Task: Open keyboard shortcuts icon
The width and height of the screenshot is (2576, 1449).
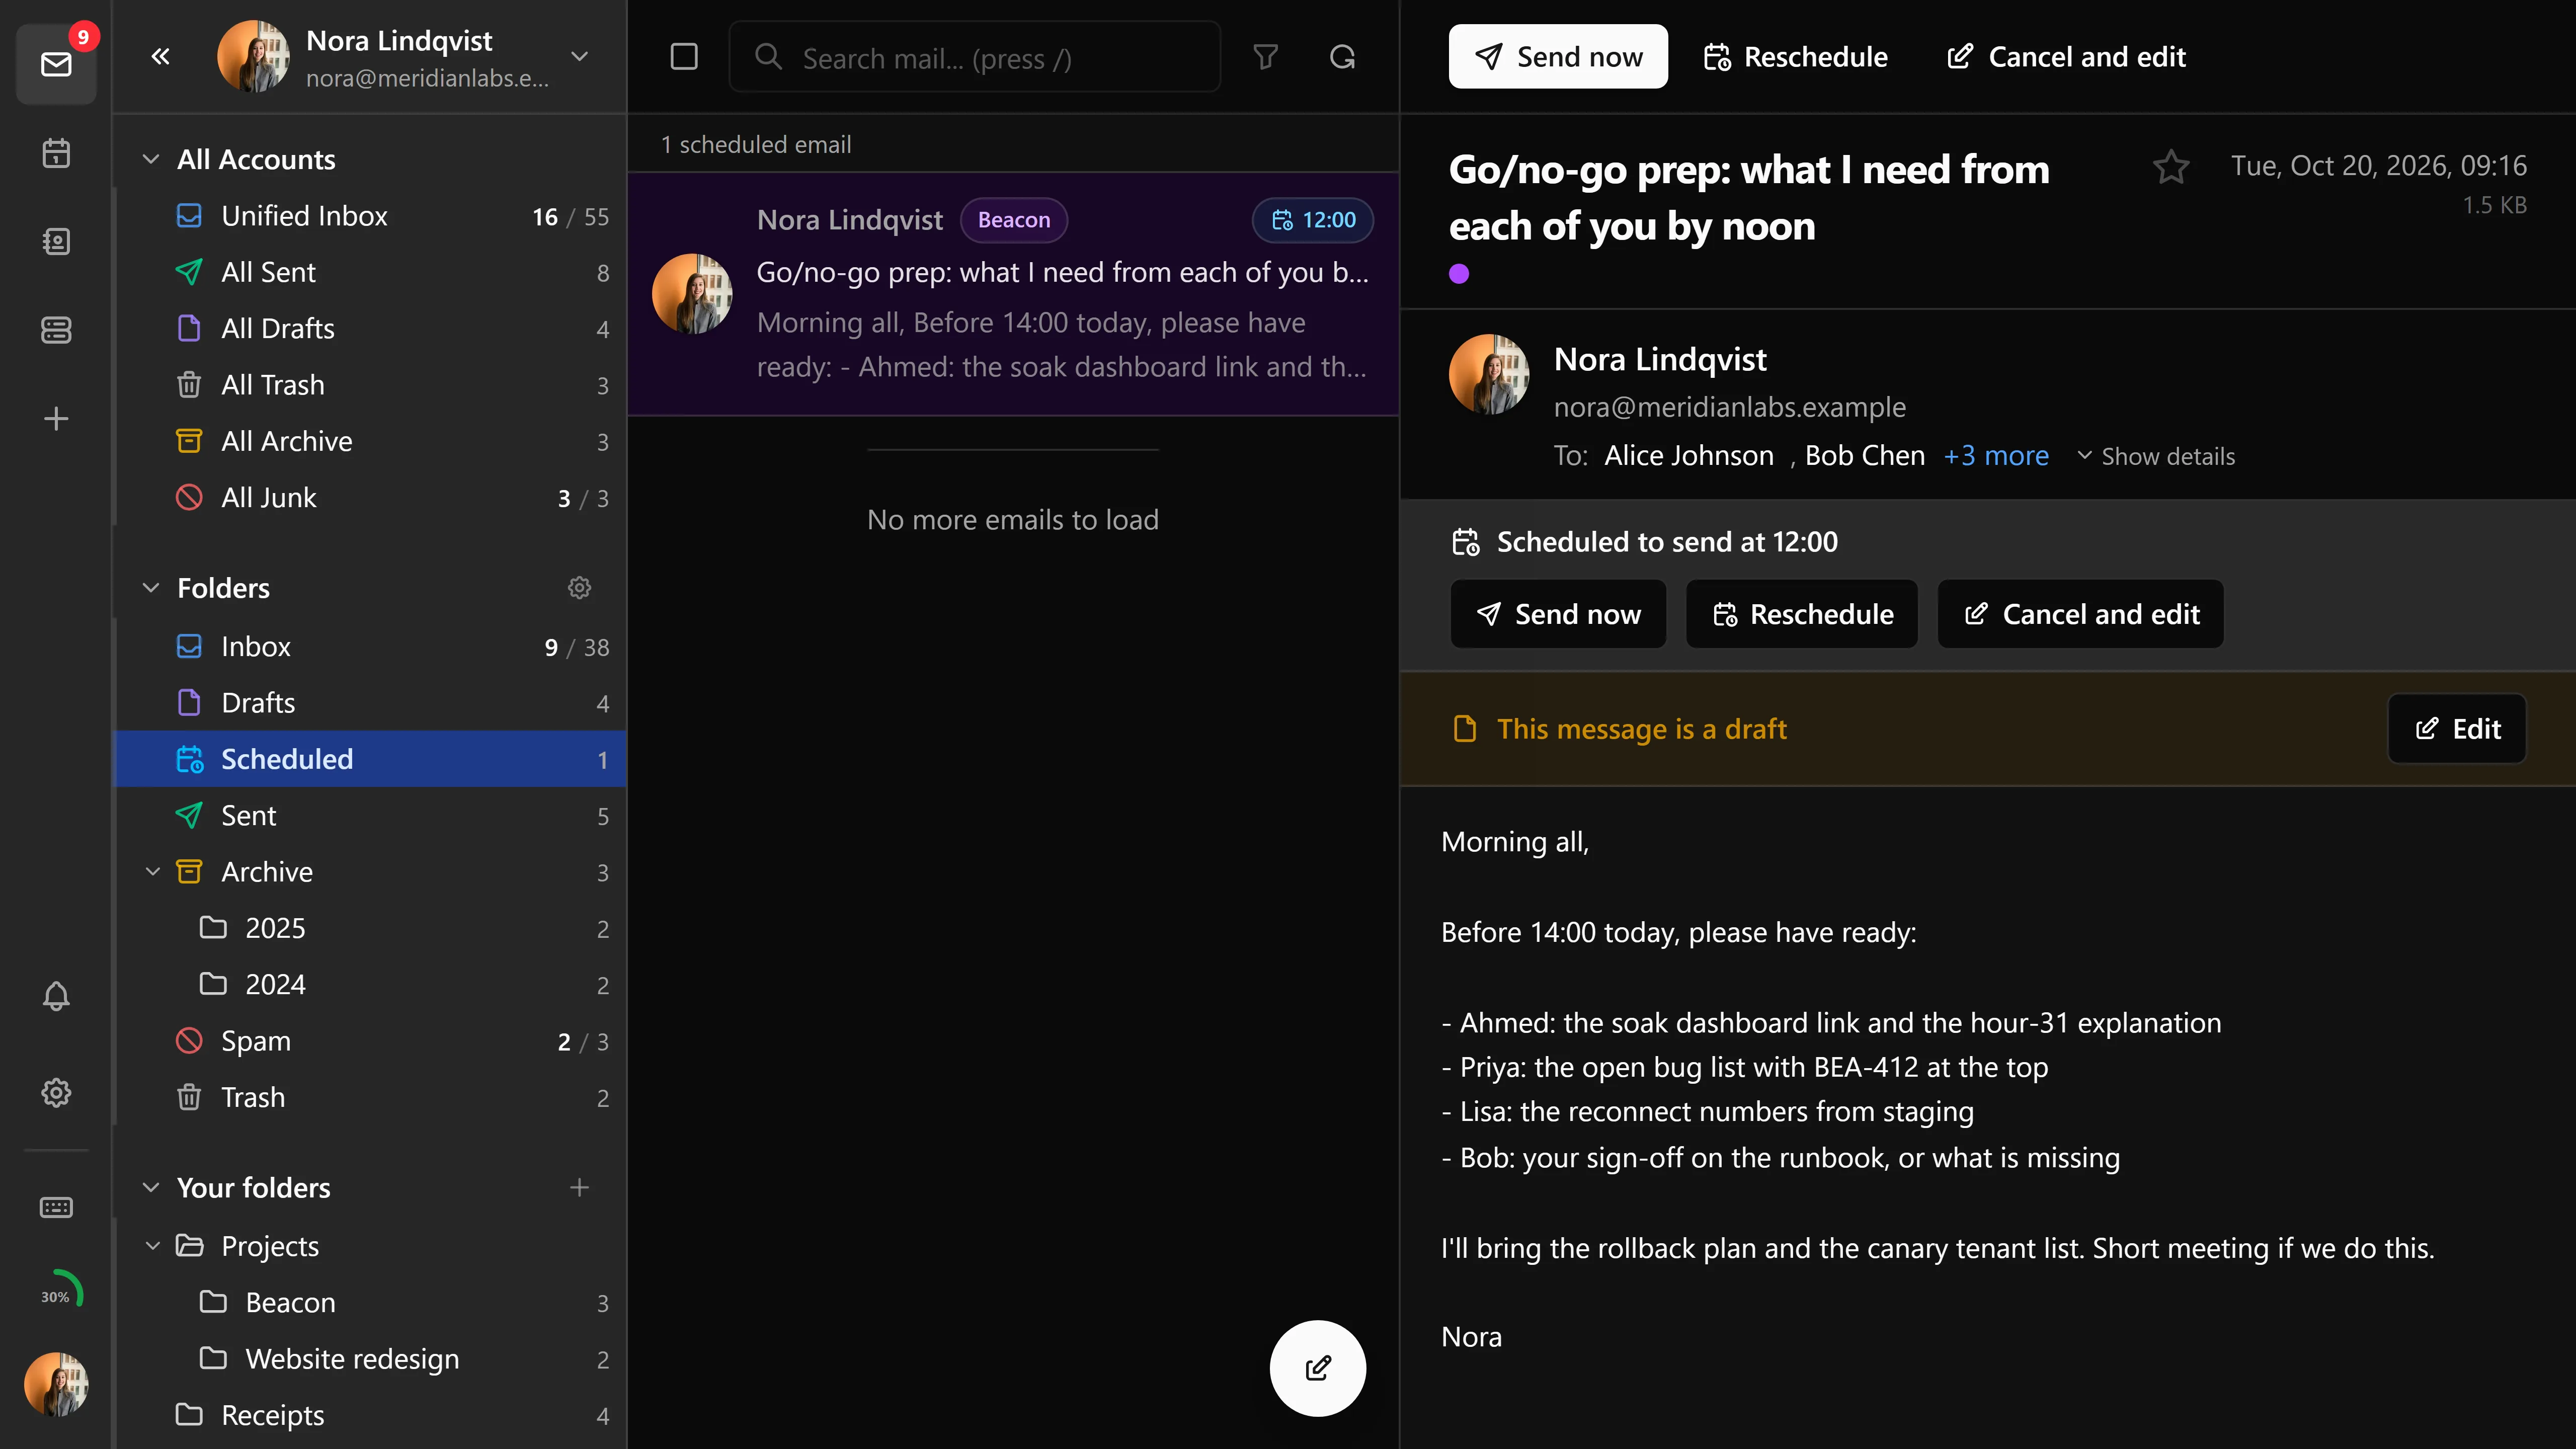Action: click(56, 1207)
